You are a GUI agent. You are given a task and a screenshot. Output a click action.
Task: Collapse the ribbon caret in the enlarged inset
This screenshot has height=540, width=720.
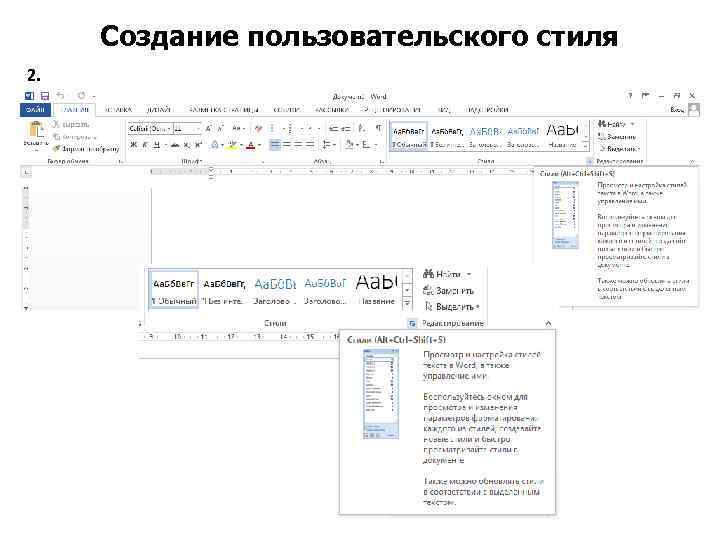[x=548, y=323]
